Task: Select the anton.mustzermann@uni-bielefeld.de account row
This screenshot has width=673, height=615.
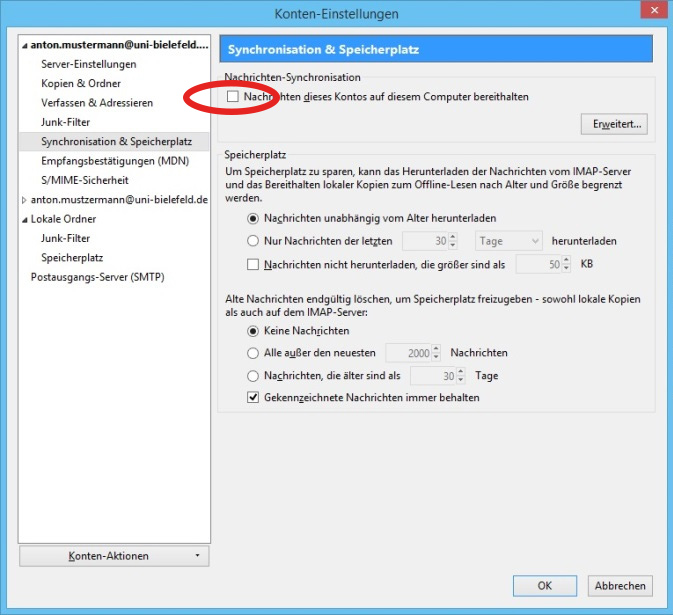Action: pyautogui.click(x=119, y=200)
